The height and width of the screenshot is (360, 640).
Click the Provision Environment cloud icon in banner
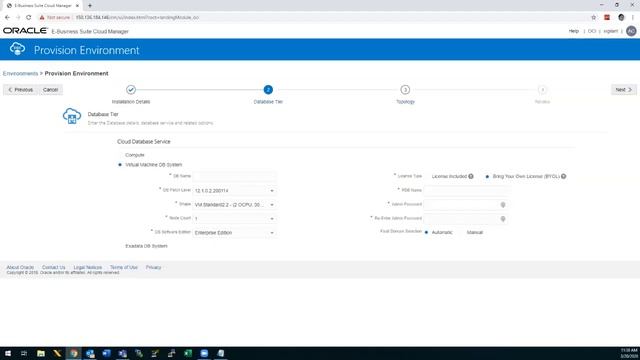coord(17,49)
